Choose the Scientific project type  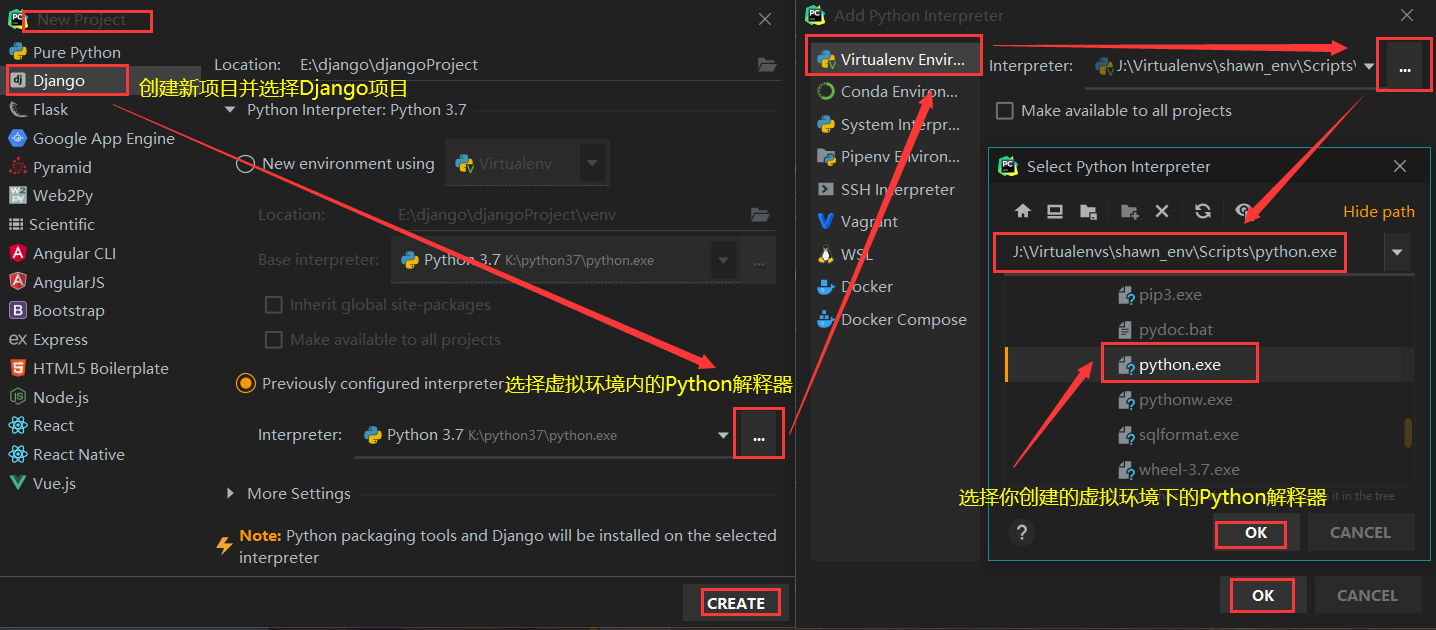coord(61,224)
